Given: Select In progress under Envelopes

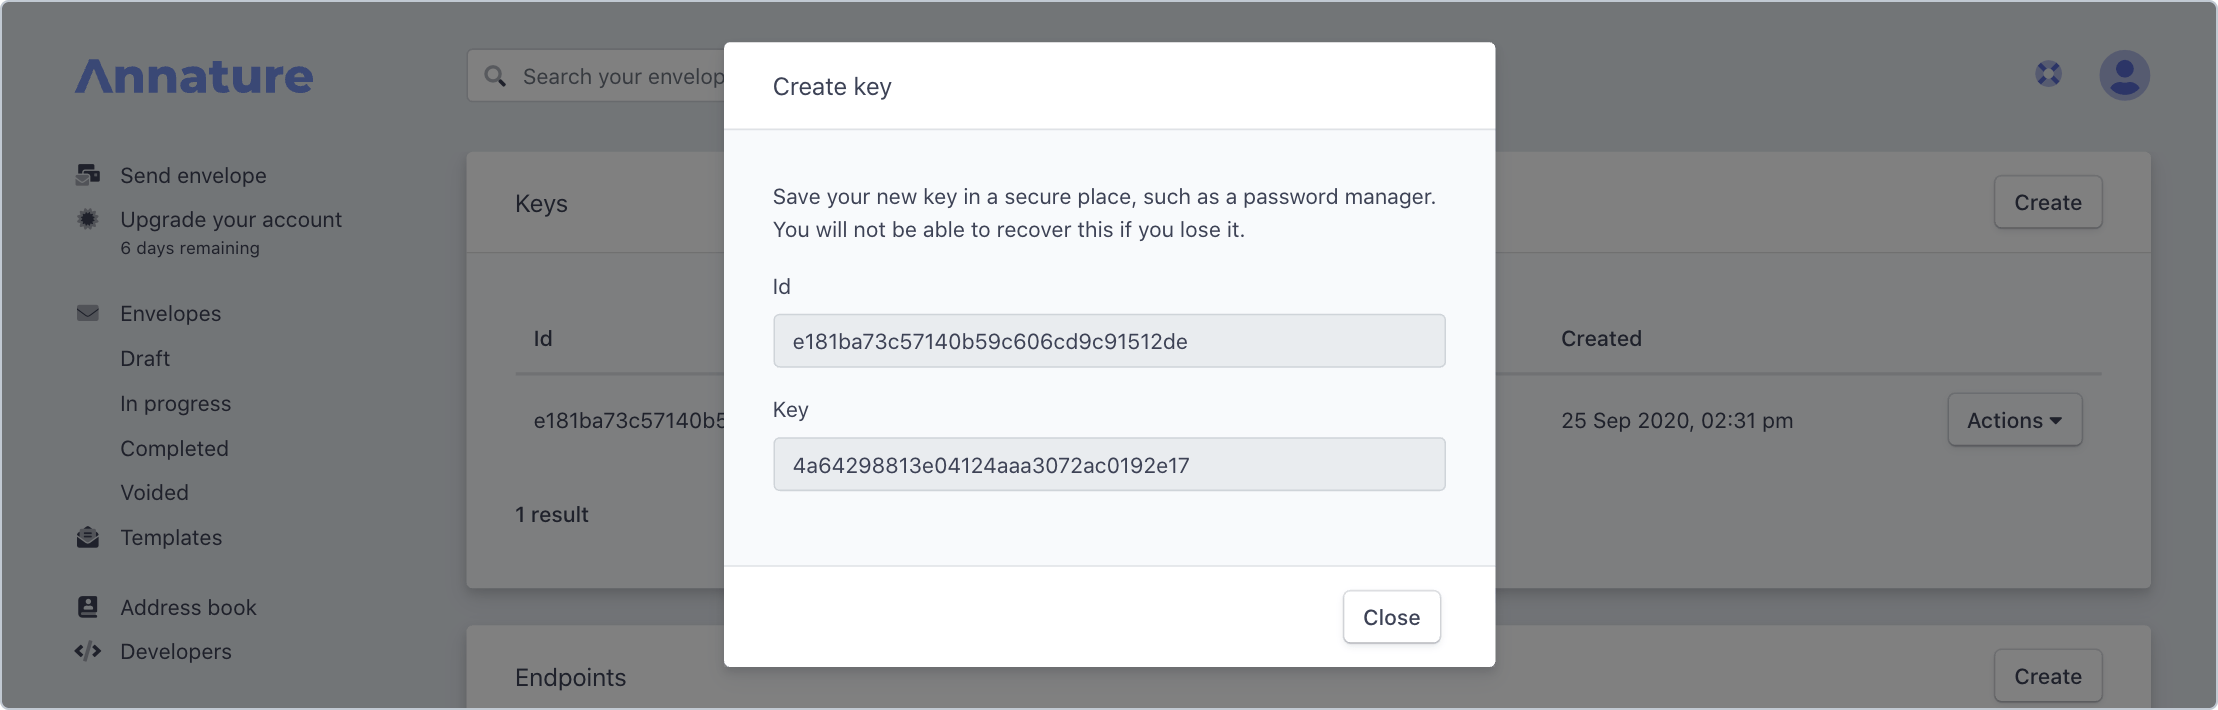Looking at the screenshot, I should point(176,403).
